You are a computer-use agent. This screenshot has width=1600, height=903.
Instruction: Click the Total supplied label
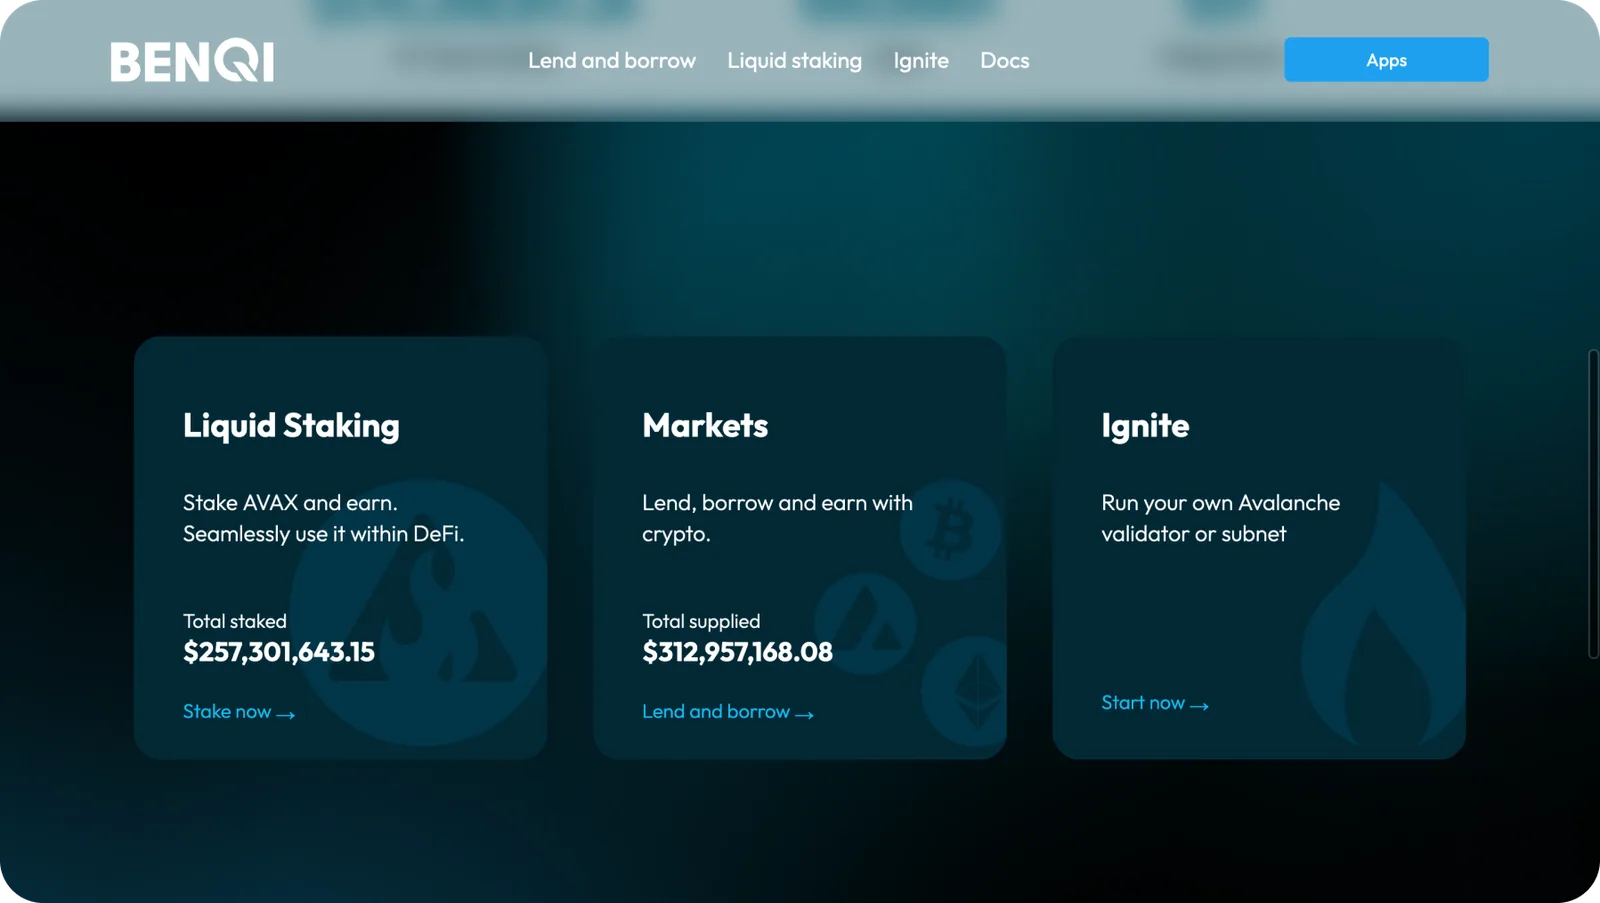coord(701,621)
